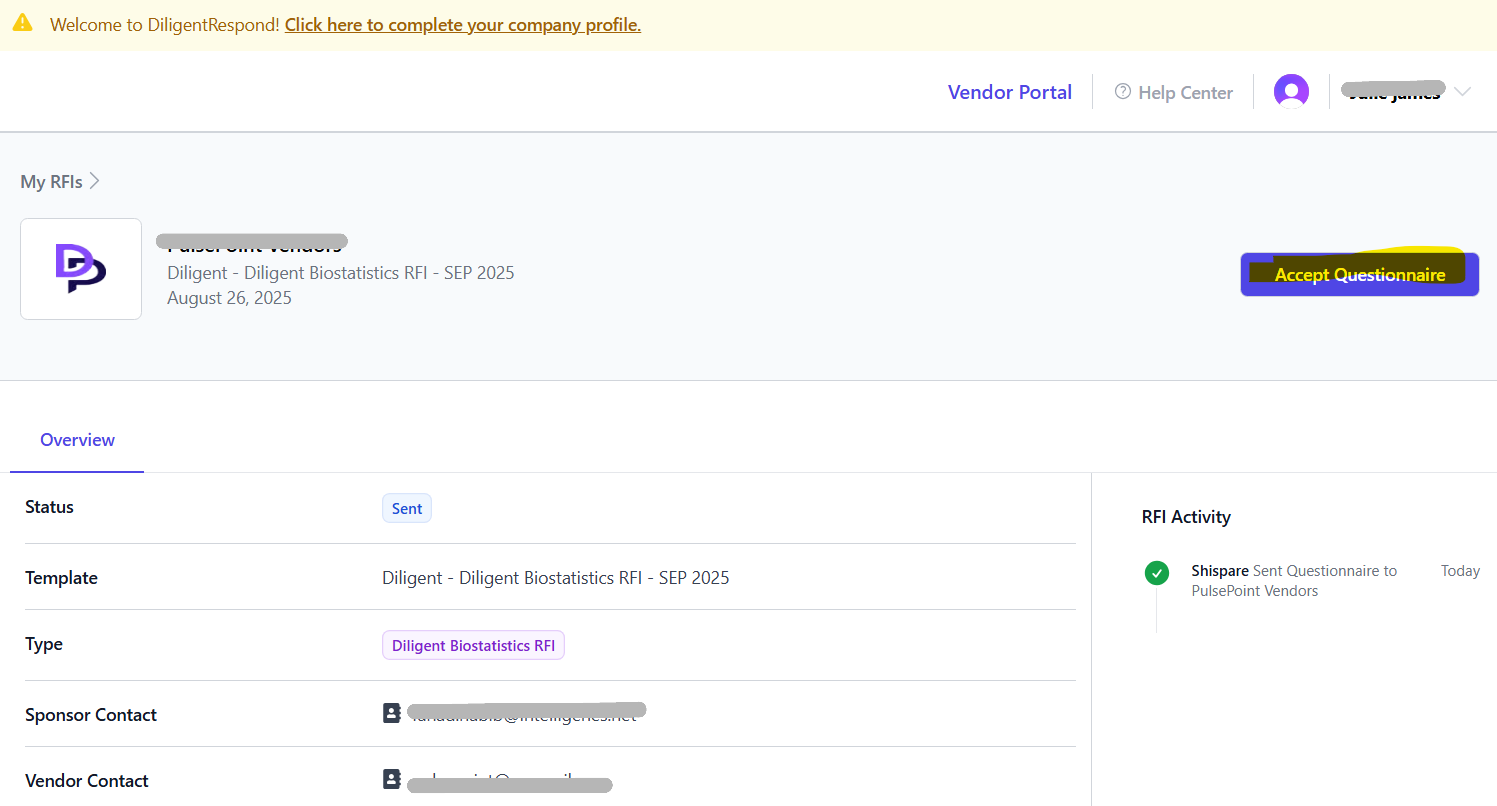Navigate back to My RFIs breadcrumb
This screenshot has height=806, width=1497.
point(51,182)
